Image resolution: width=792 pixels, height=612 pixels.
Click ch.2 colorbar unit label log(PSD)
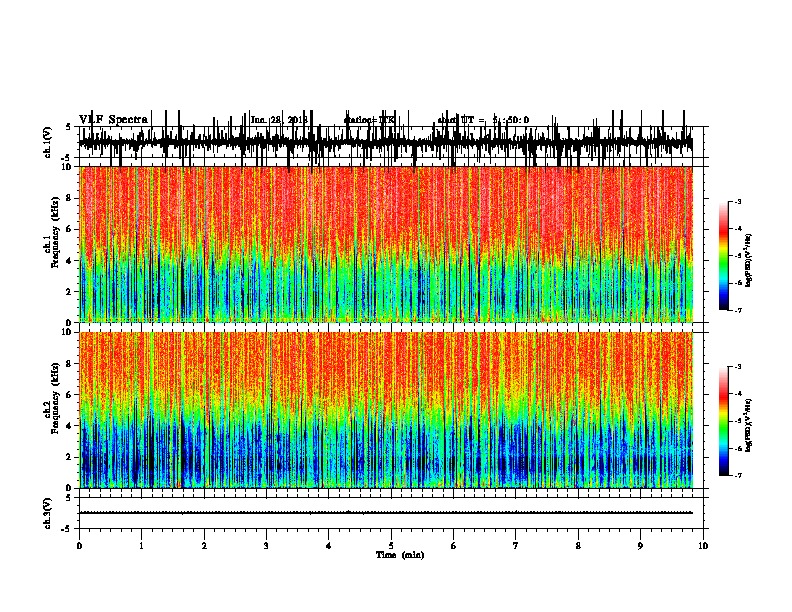pos(749,425)
